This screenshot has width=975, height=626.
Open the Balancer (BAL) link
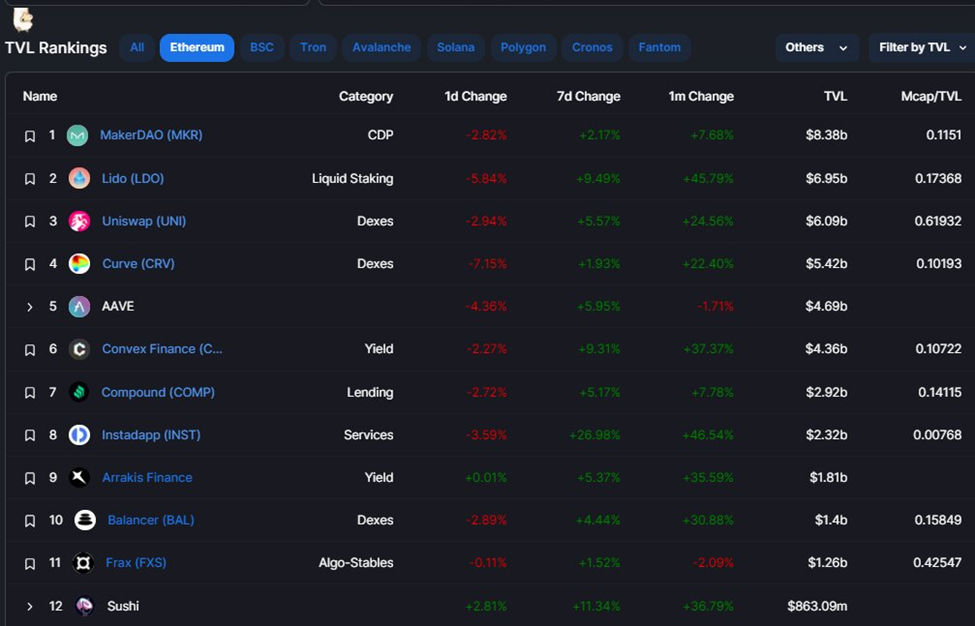(150, 520)
